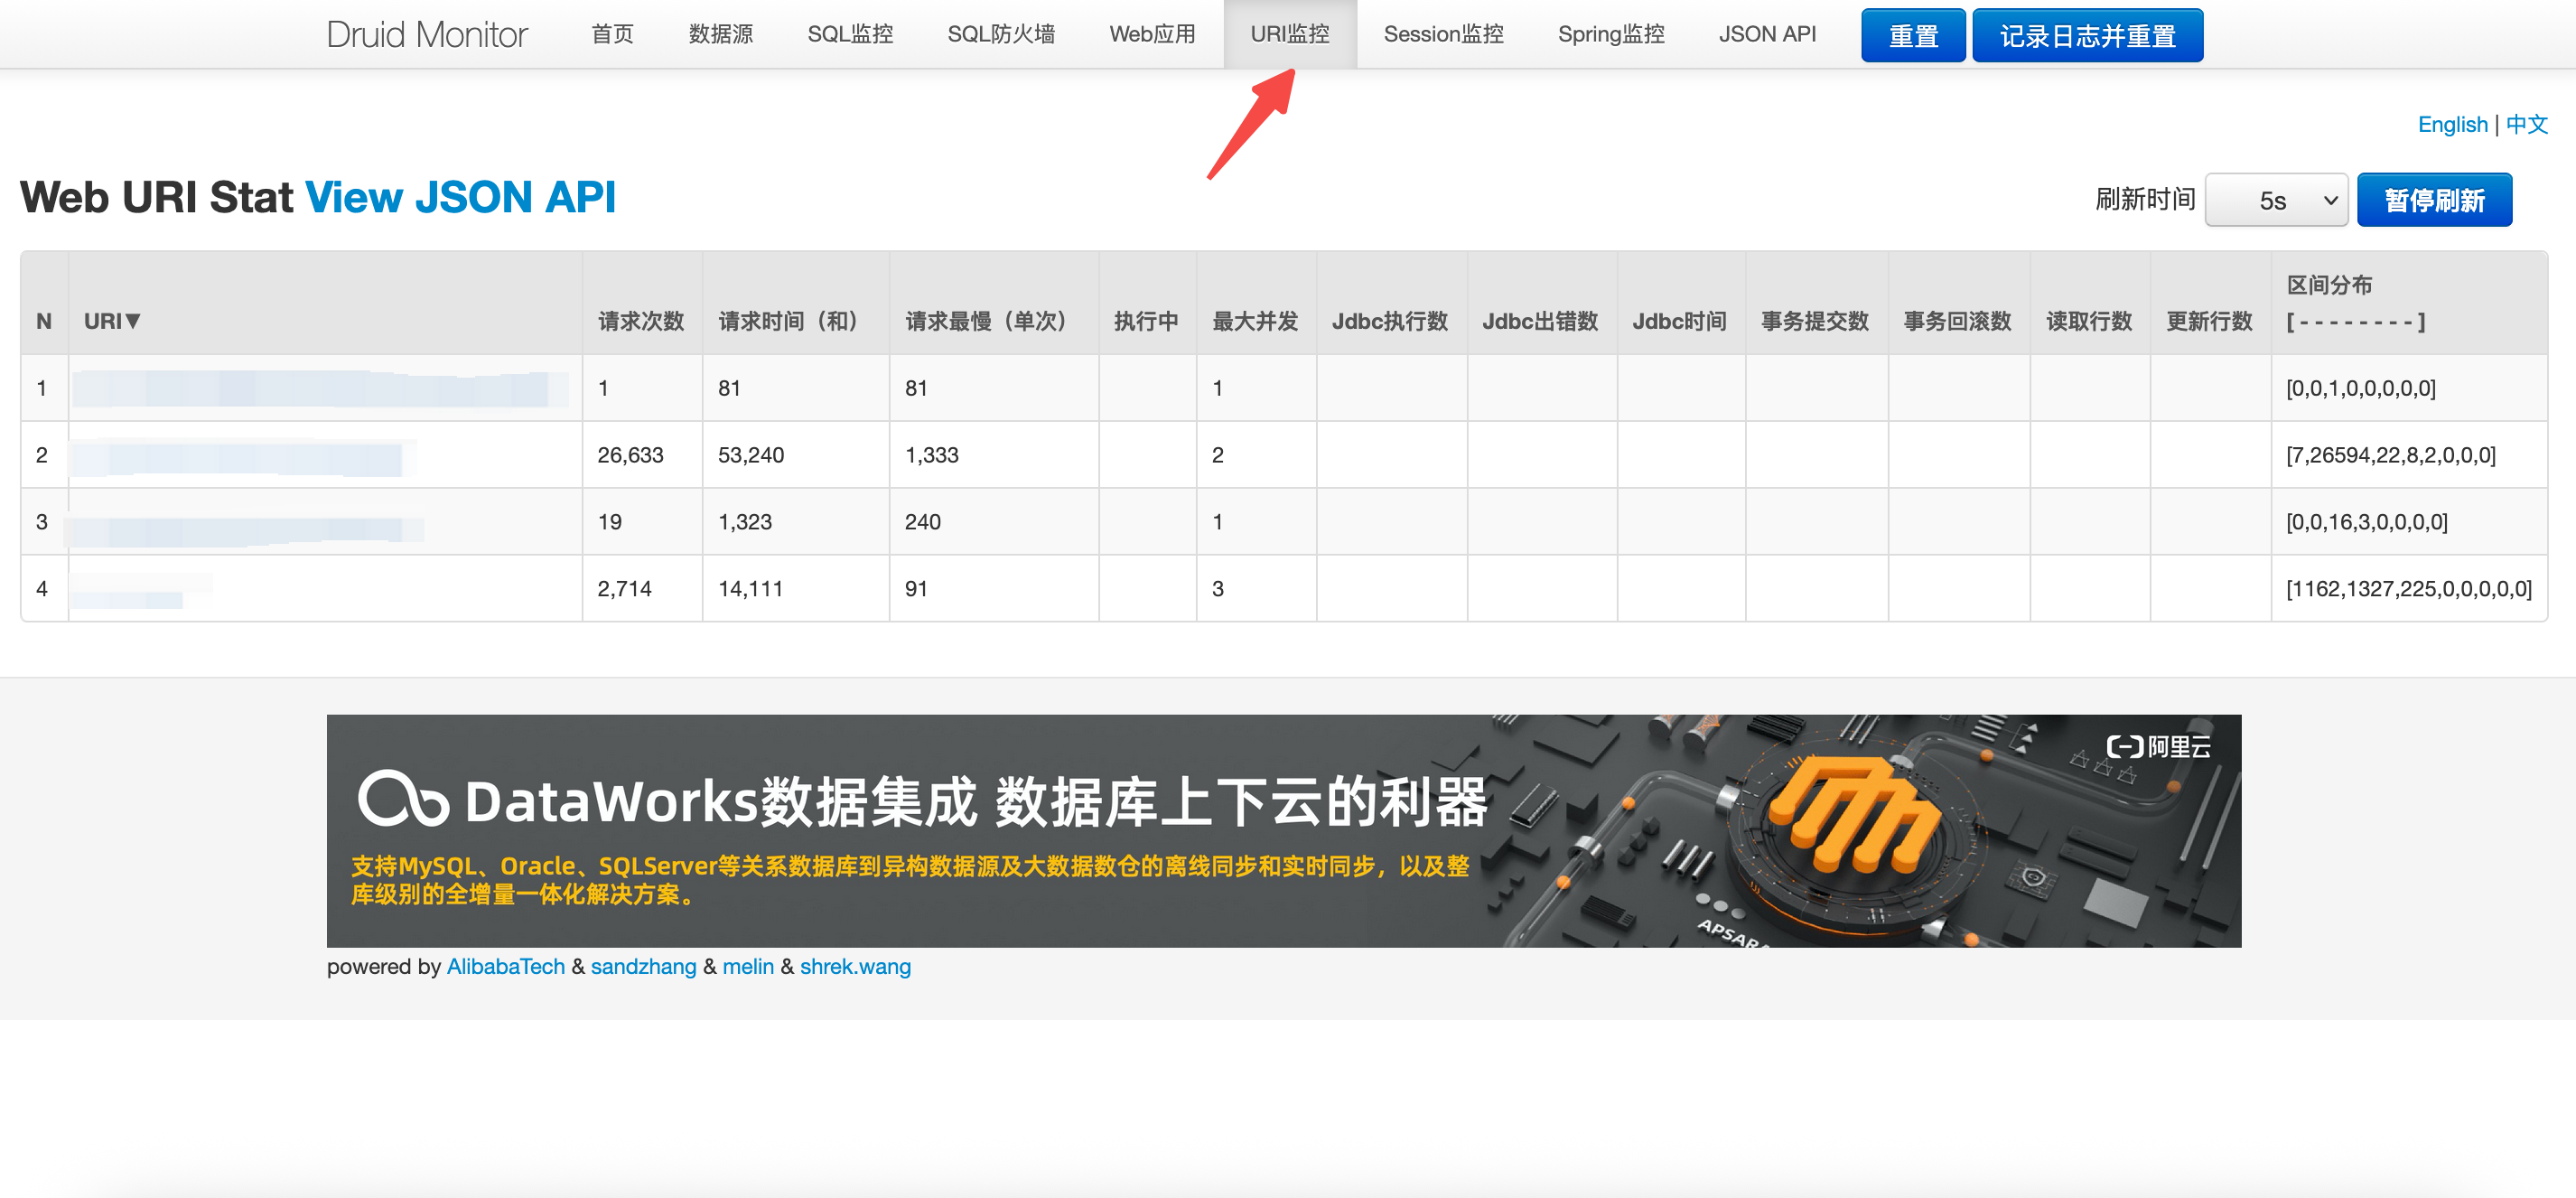Go to the Web应用 section

[x=1151, y=33]
